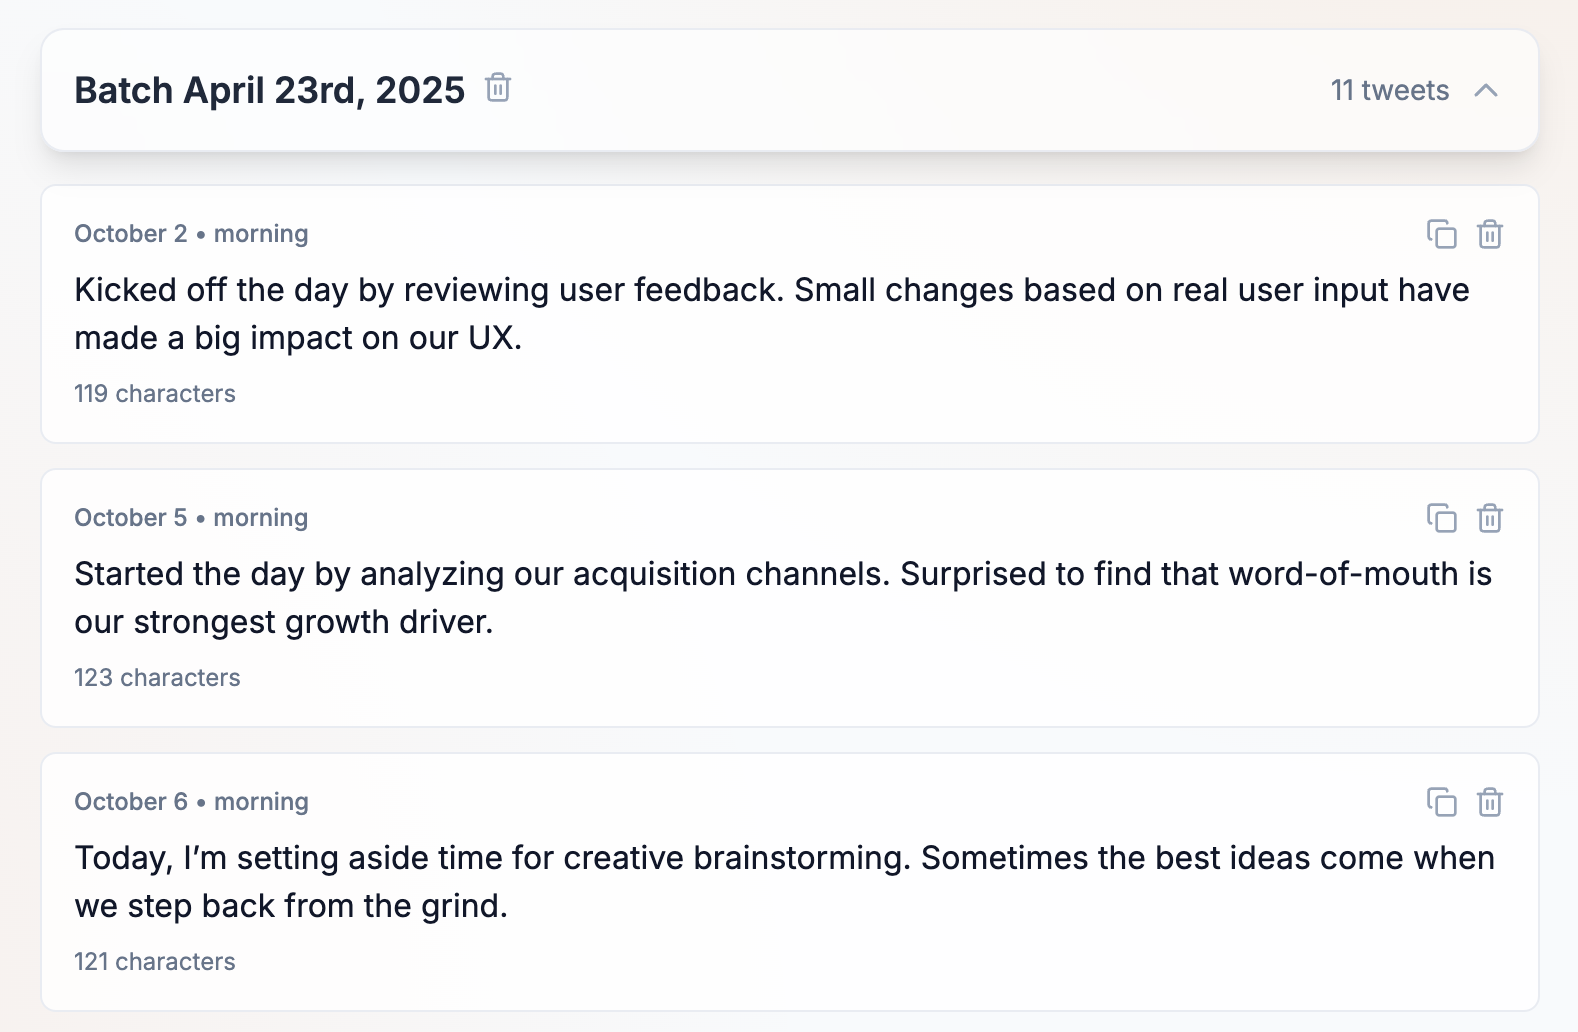Click the "123 characters" count
Screen dimensions: 1578x1032
point(157,678)
